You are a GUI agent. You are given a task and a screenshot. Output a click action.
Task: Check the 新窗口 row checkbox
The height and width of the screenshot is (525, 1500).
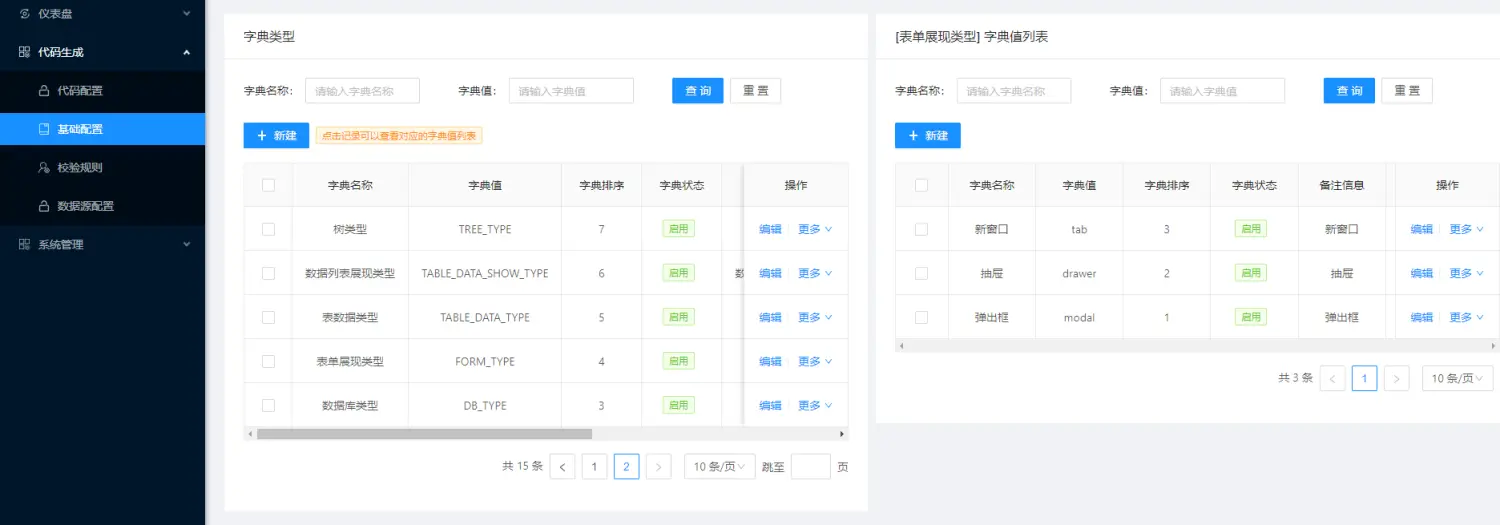point(921,229)
